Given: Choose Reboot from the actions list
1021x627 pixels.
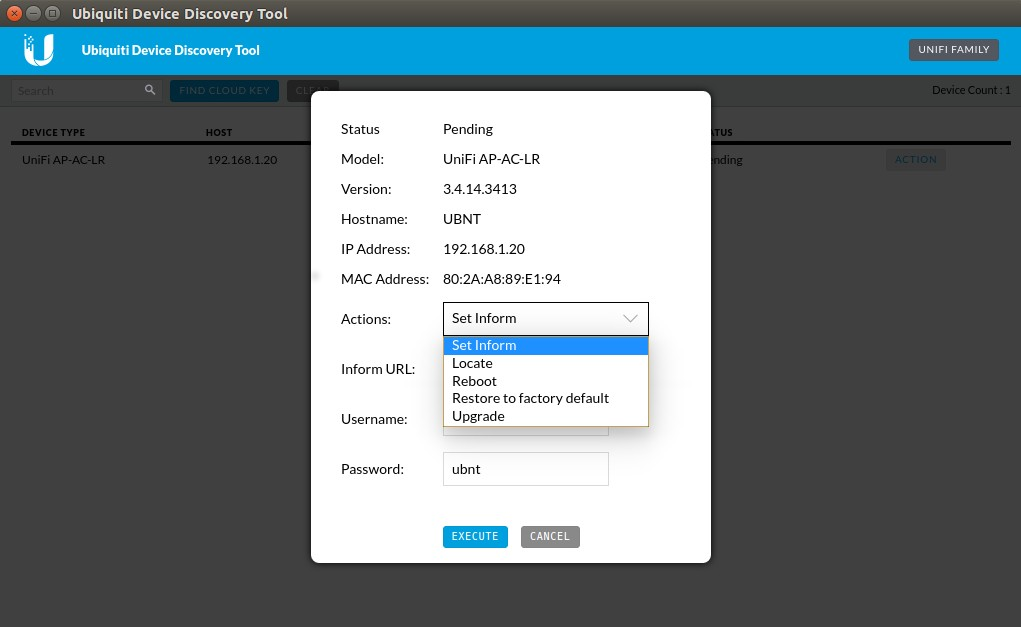Looking at the screenshot, I should pyautogui.click(x=546, y=381).
